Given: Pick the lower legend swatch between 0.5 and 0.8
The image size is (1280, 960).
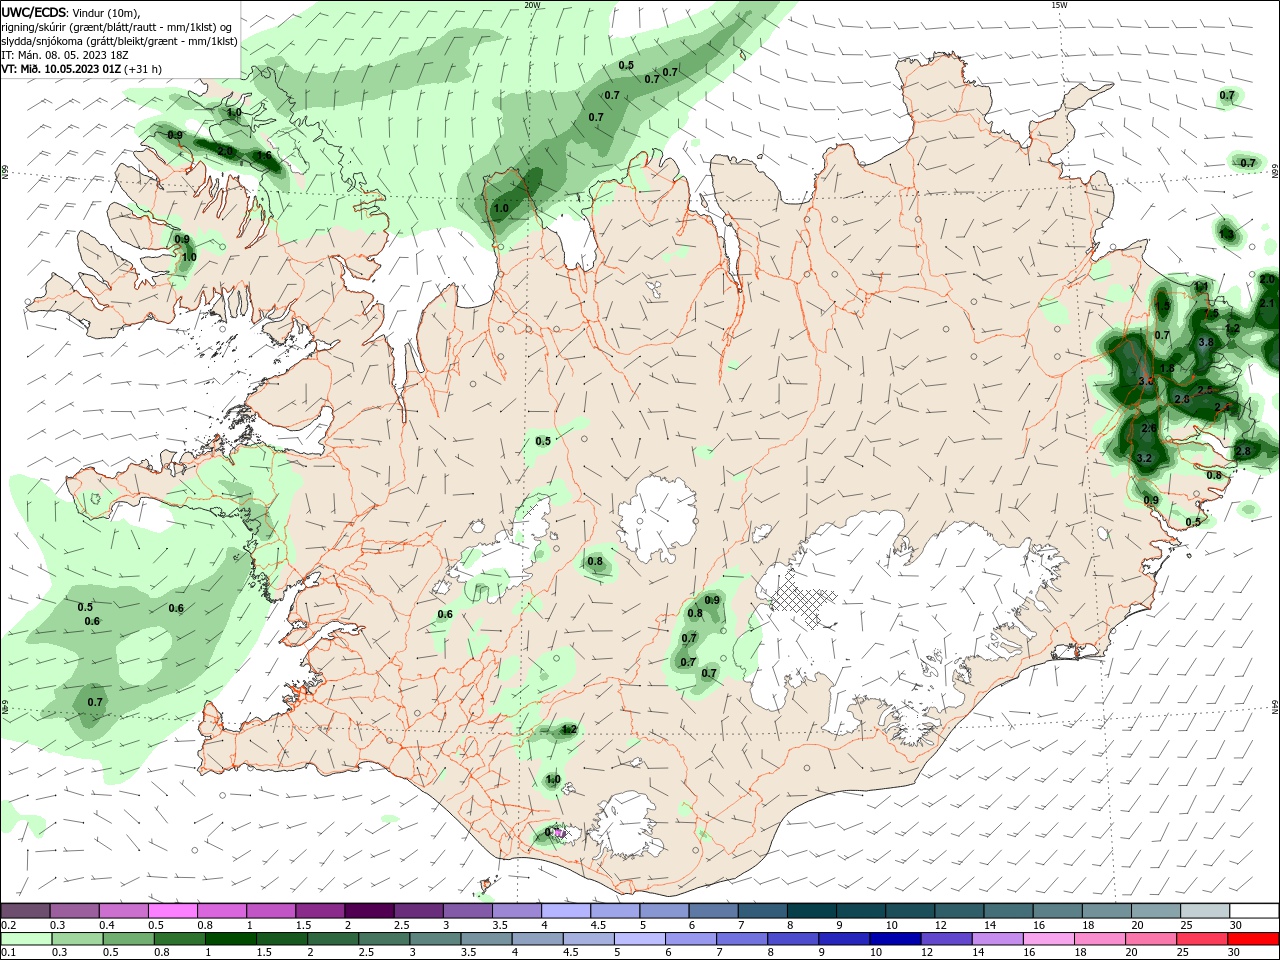Looking at the screenshot, I should (x=129, y=939).
